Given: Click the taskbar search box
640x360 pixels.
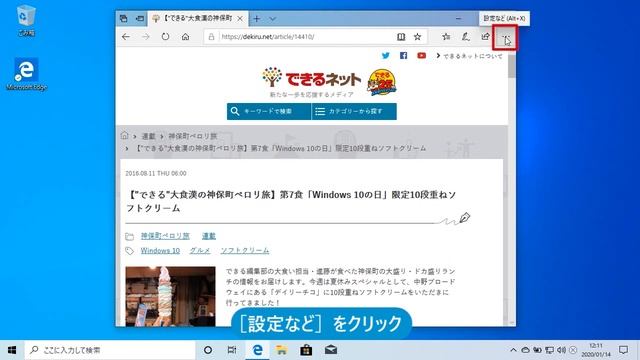Looking at the screenshot, I should 110,350.
